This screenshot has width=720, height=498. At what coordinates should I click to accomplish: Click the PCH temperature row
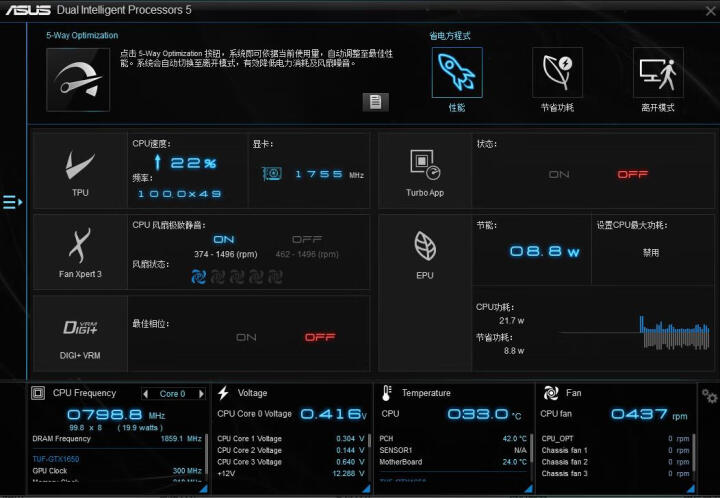coord(453,439)
